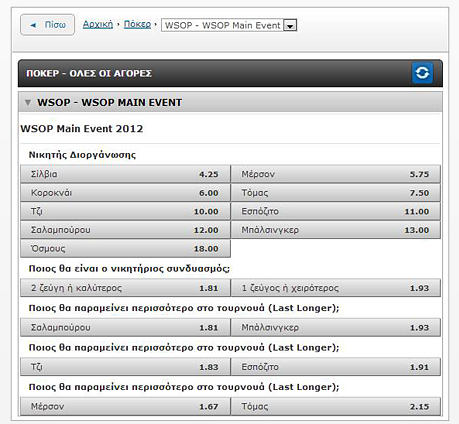
Task: Open the WSOP Main Event dropdown arrow
Action: click(x=290, y=25)
